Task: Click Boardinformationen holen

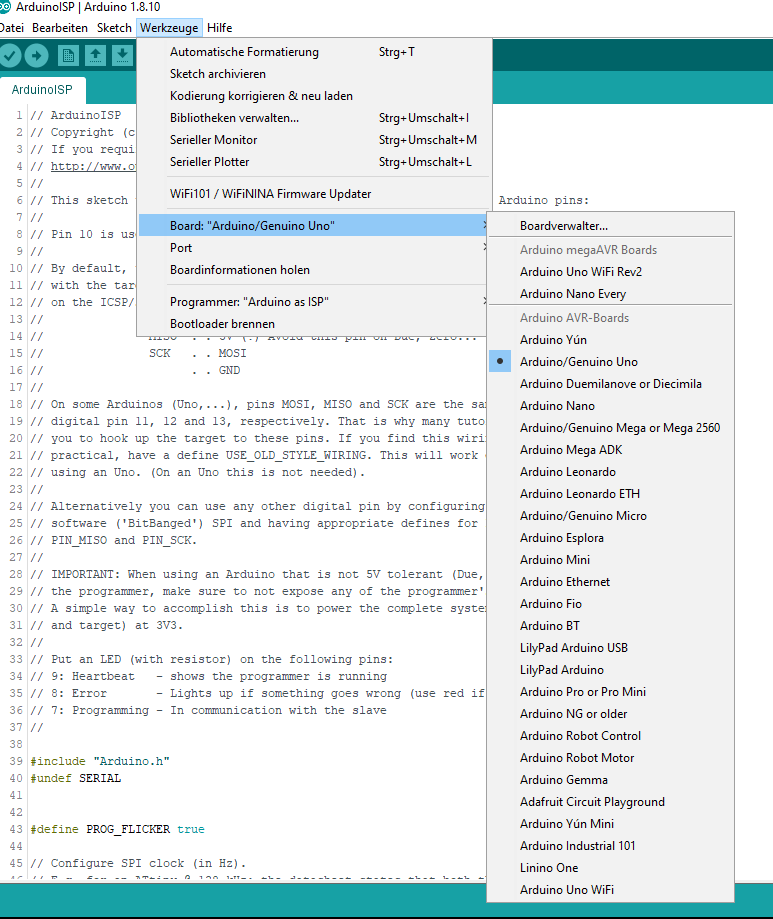Action: point(314,270)
